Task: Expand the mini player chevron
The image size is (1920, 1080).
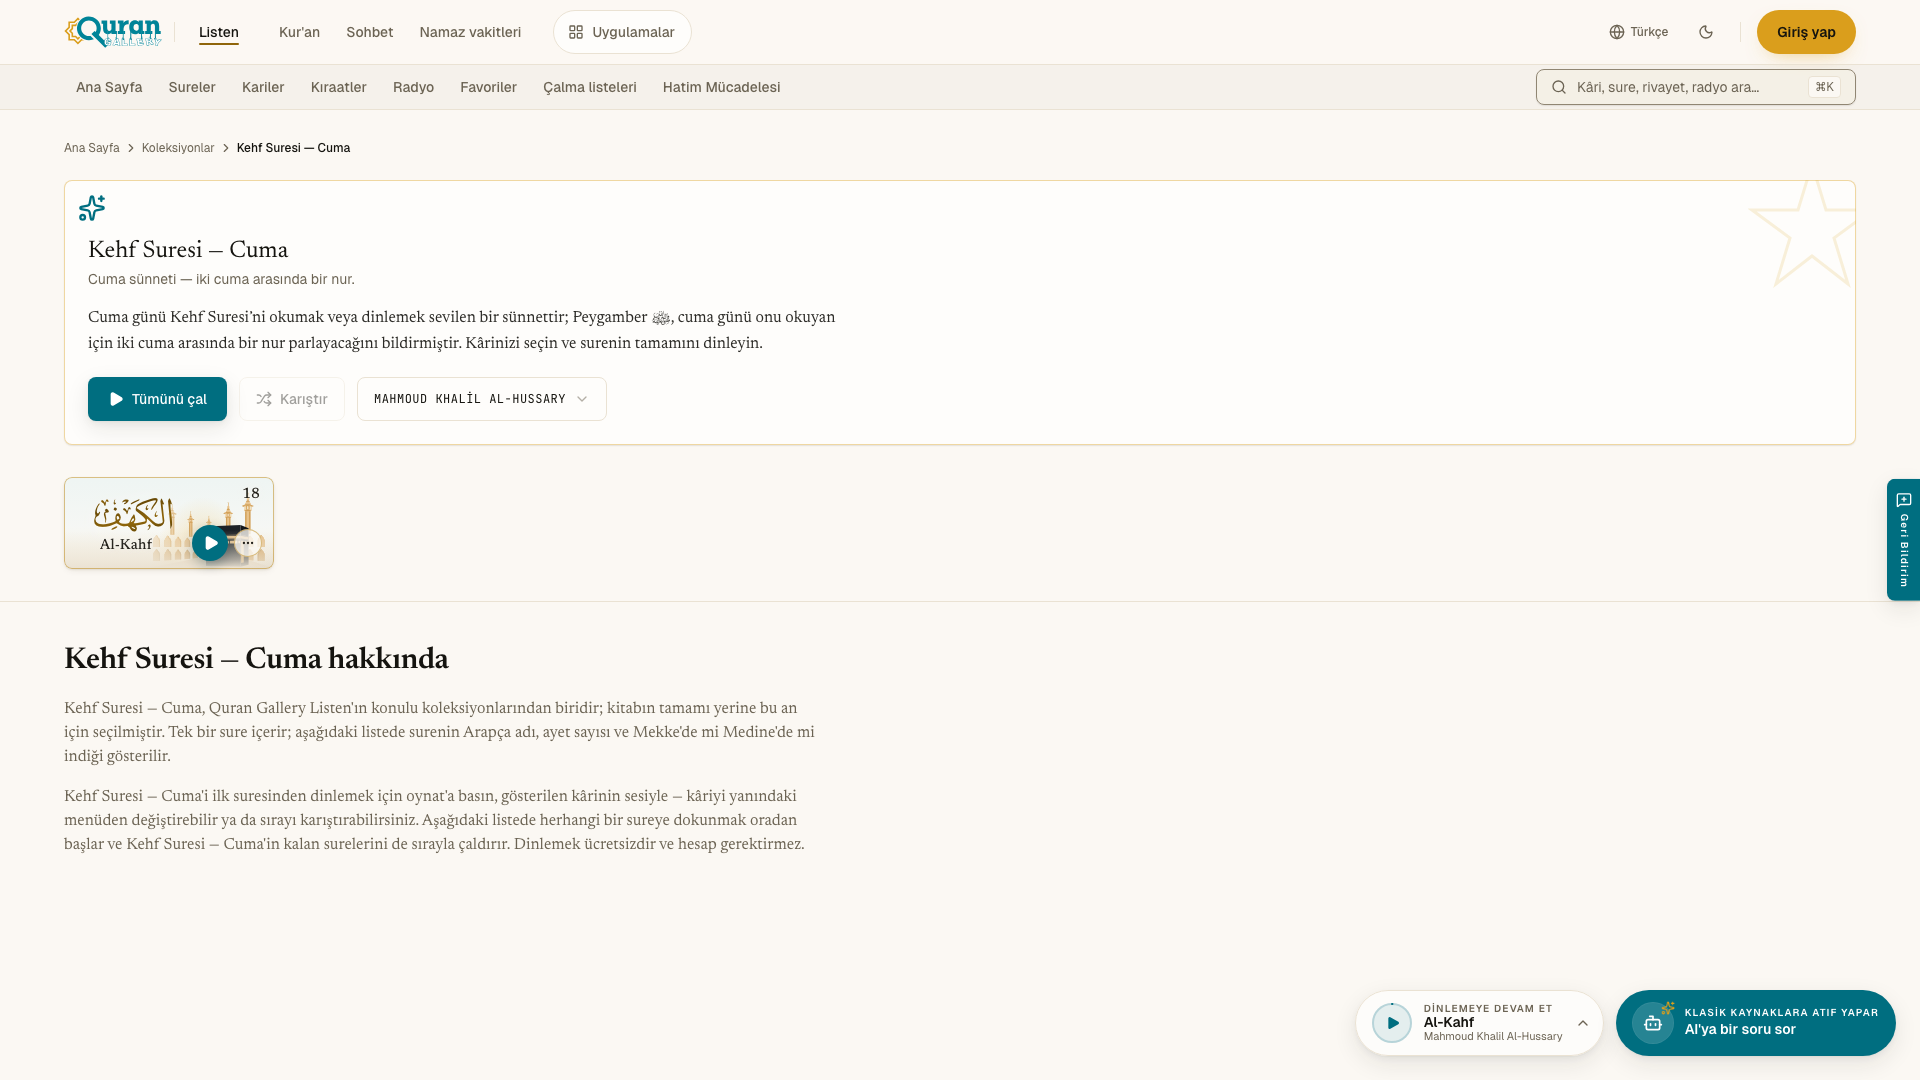Action: [1583, 1023]
